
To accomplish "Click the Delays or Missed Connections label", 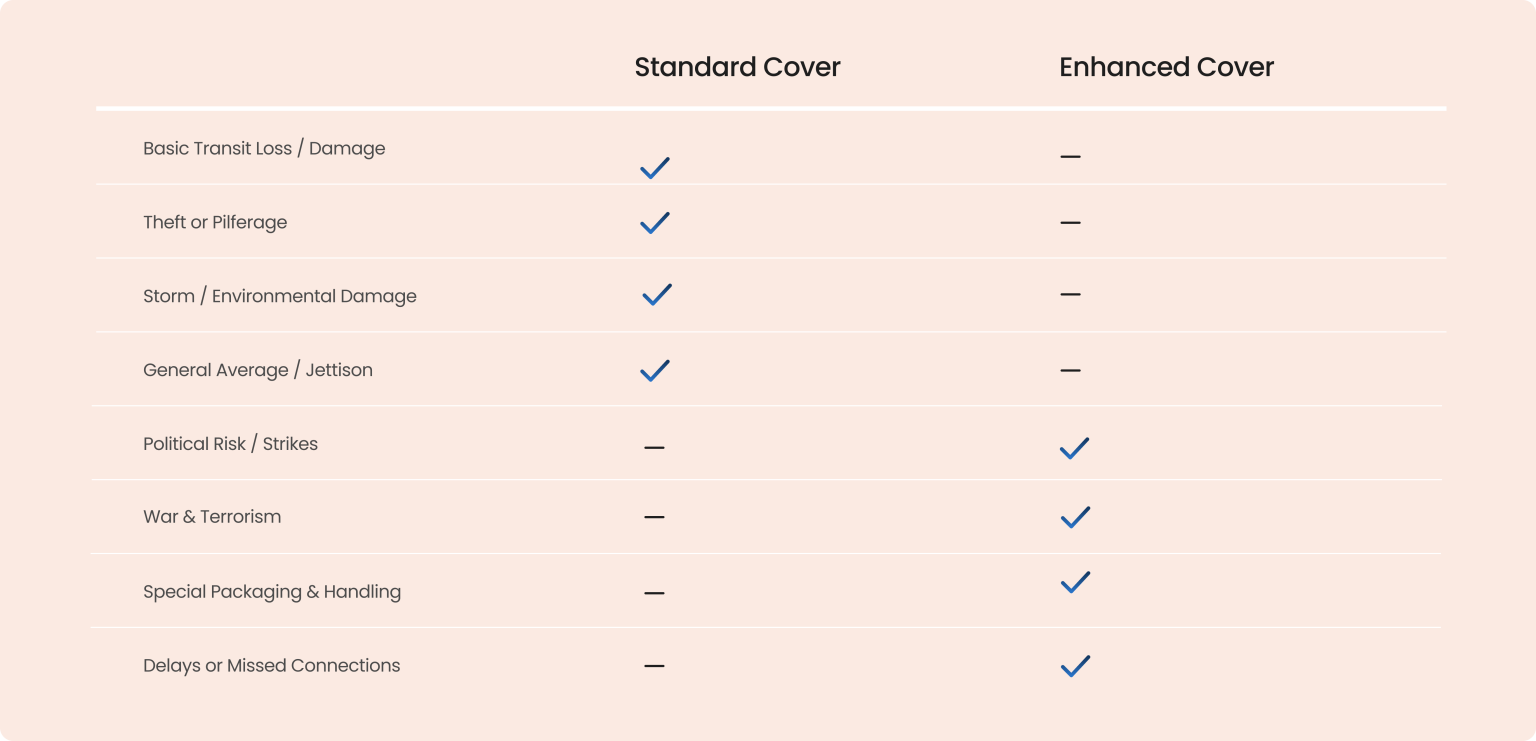I will tap(271, 665).
